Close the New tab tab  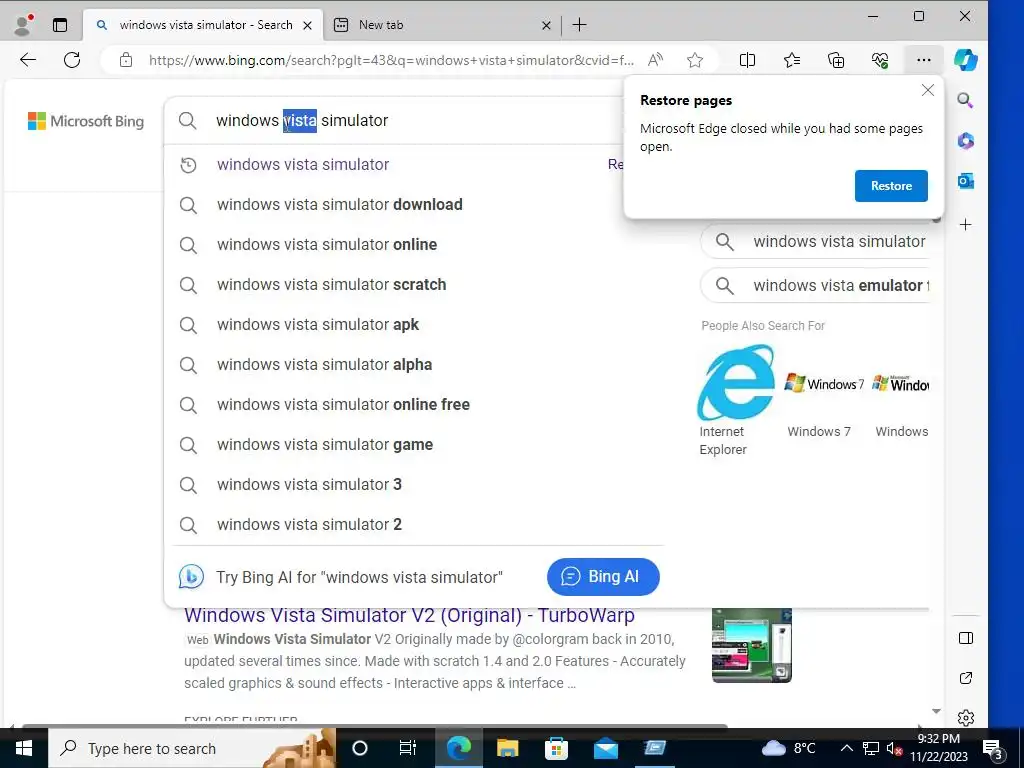tap(547, 25)
